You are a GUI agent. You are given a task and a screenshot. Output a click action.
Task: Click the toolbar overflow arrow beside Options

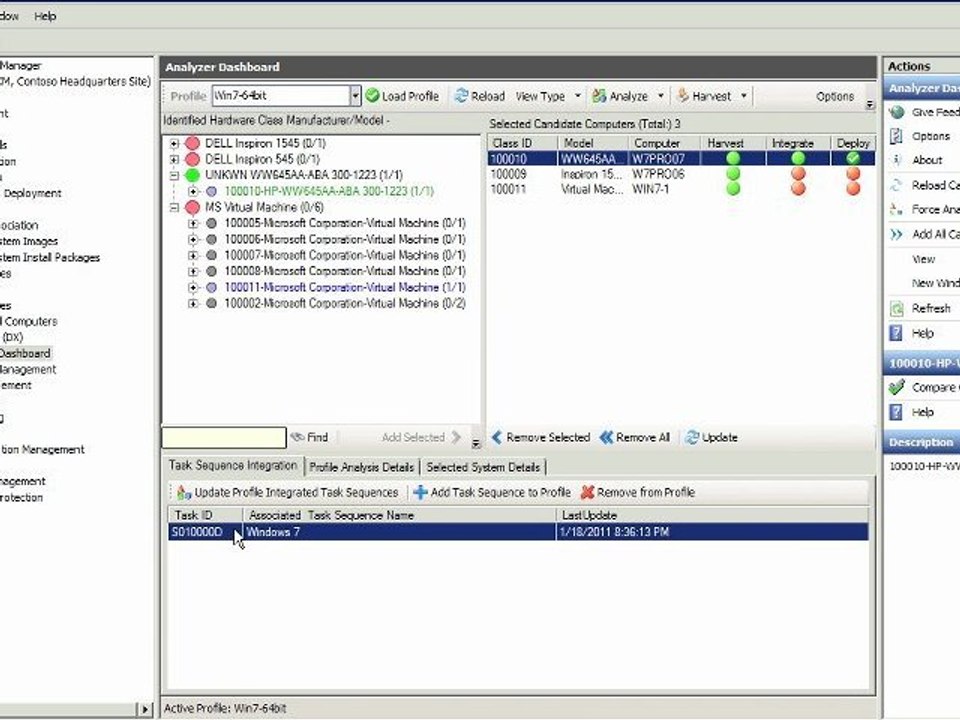[x=869, y=104]
